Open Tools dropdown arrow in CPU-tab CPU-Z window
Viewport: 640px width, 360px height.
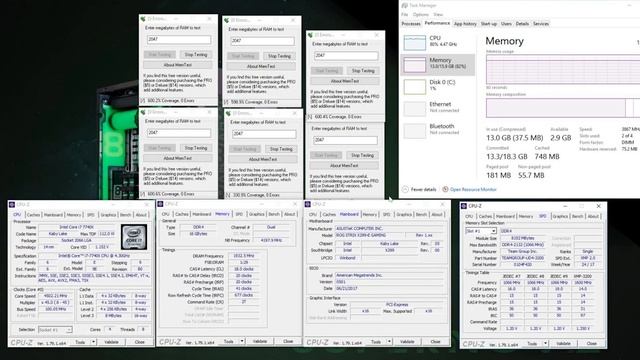point(93,342)
